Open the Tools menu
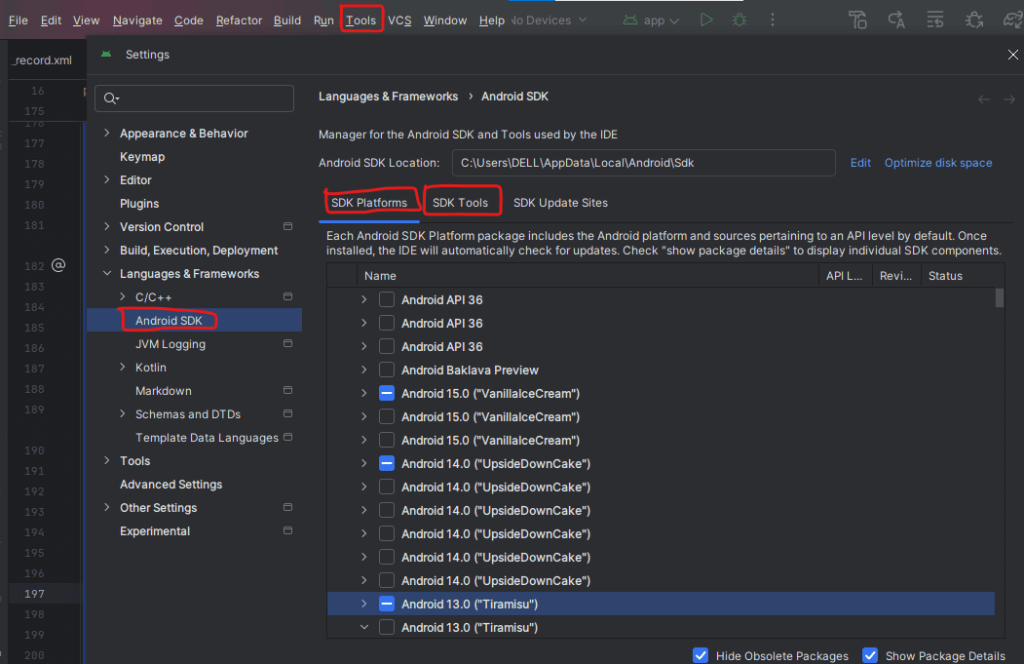 361,19
